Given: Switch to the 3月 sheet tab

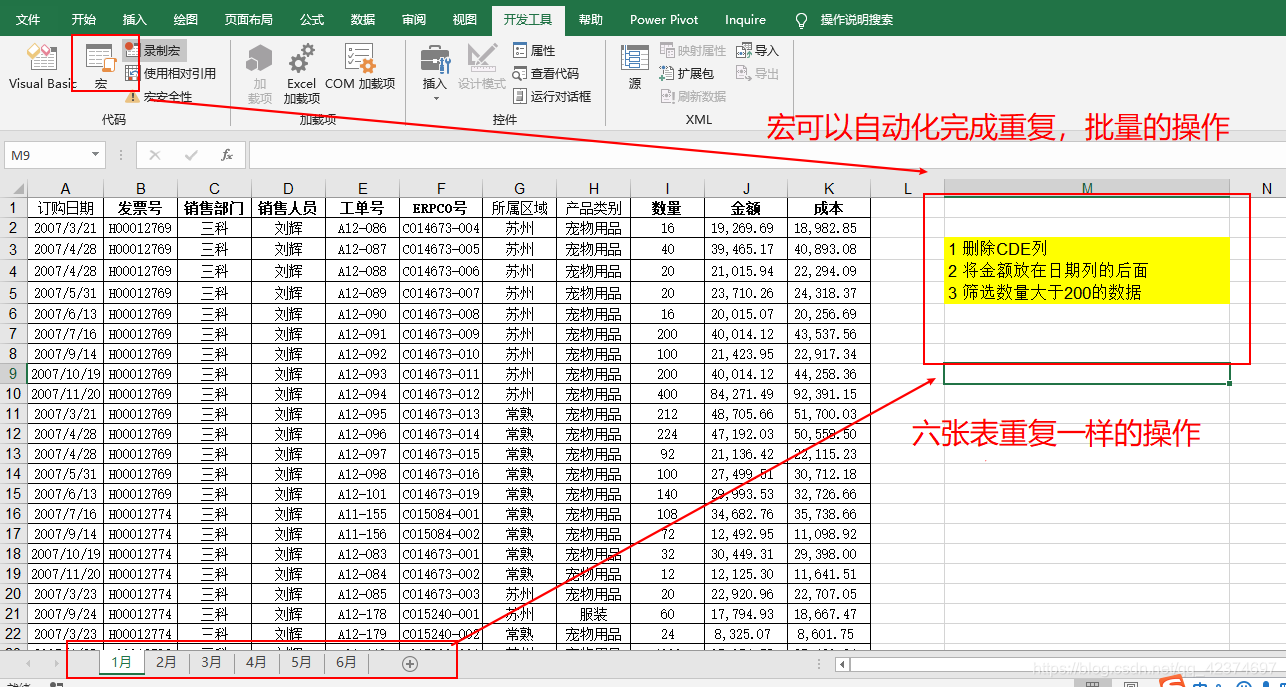Looking at the screenshot, I should pos(211,662).
